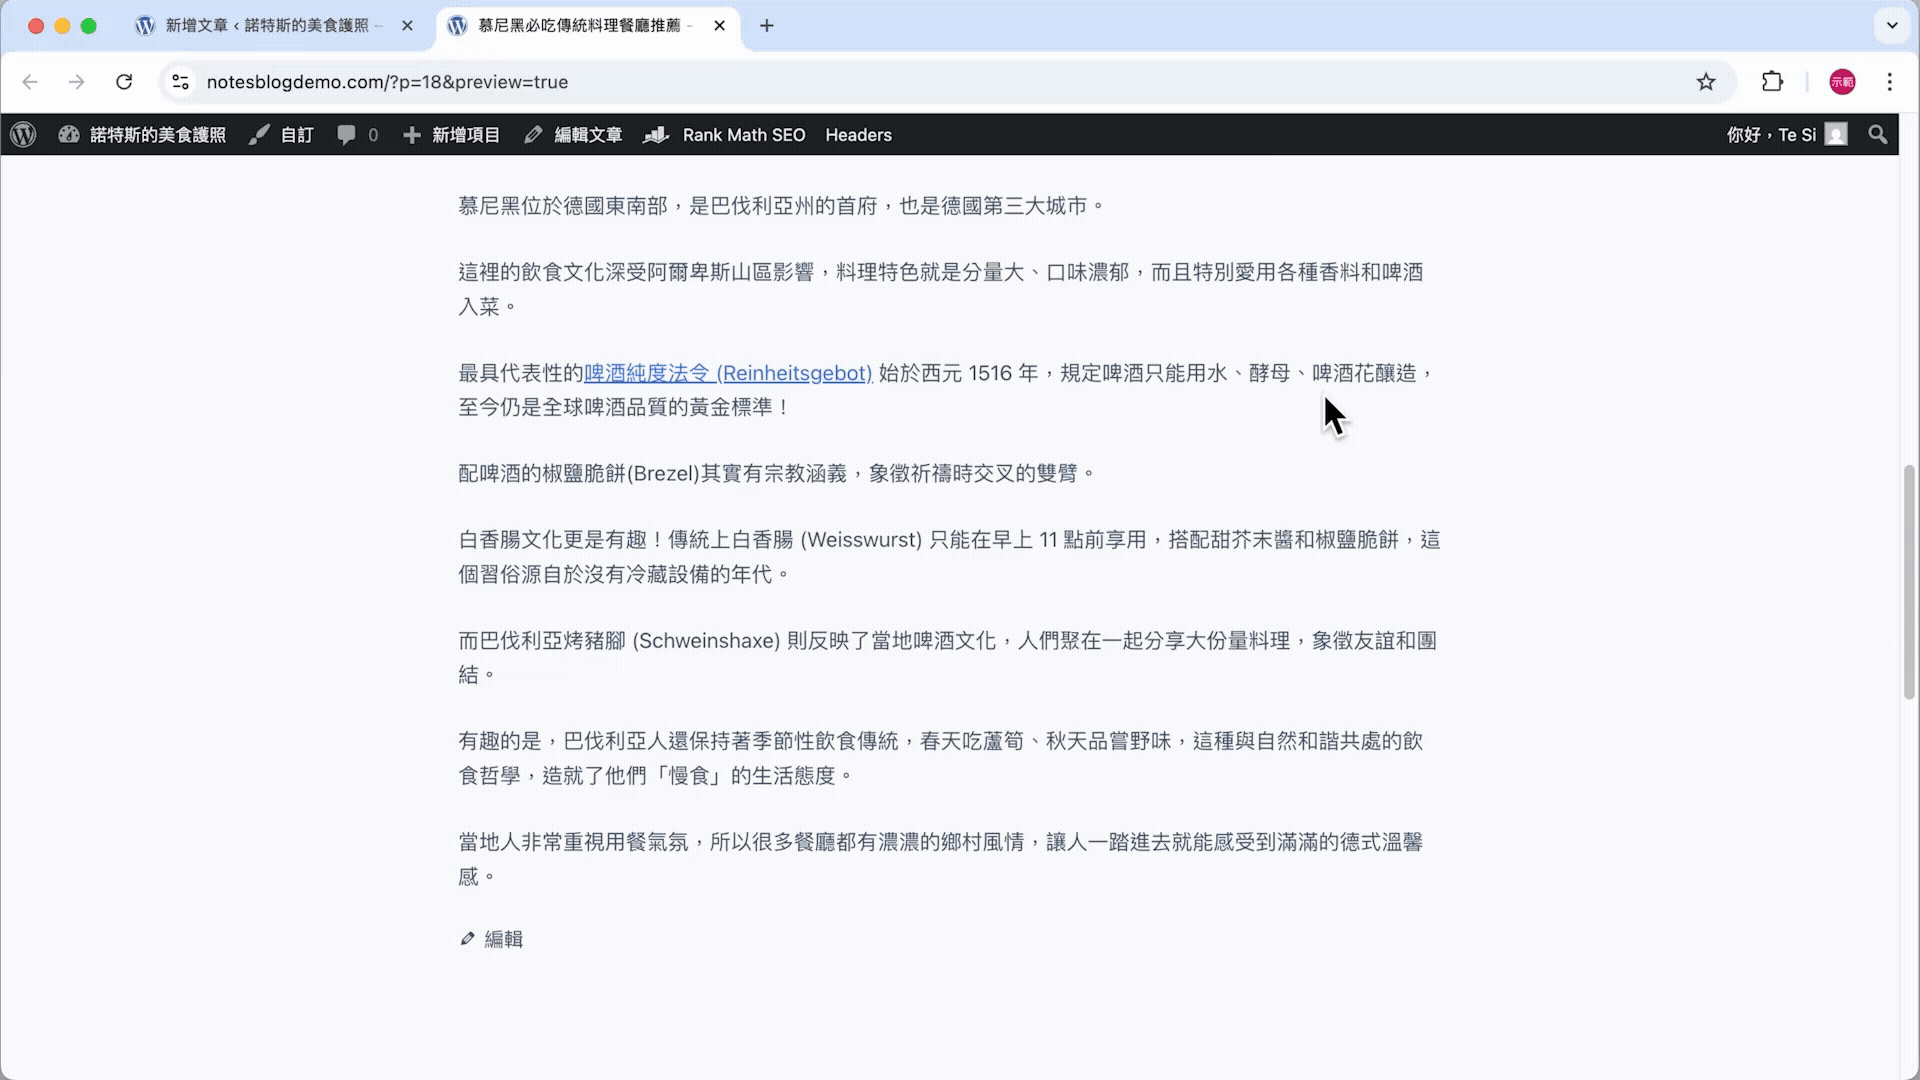Image resolution: width=1920 pixels, height=1080 pixels.
Task: Open the comments bubble icon
Action: coord(347,135)
